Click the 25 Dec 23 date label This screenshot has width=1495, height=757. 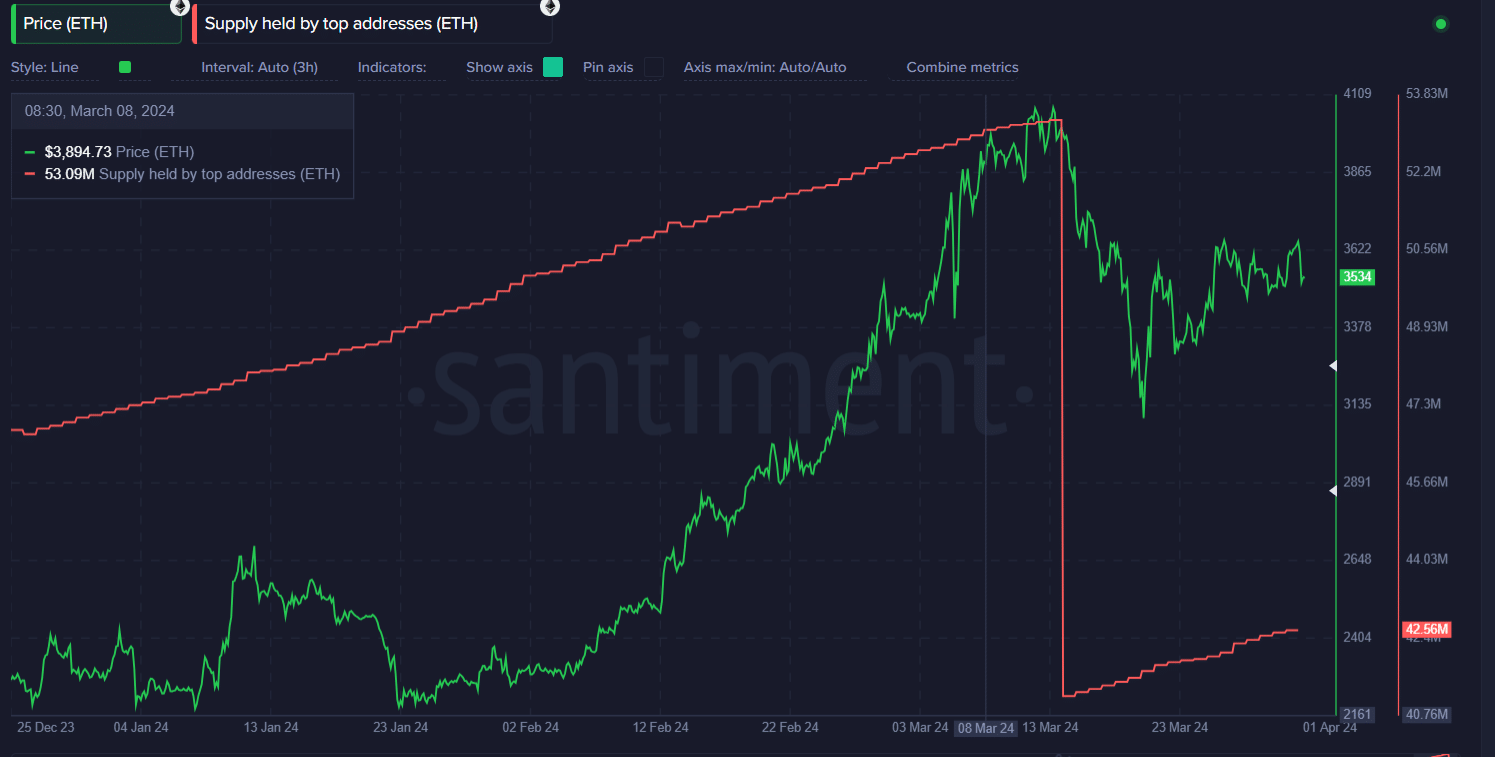46,728
